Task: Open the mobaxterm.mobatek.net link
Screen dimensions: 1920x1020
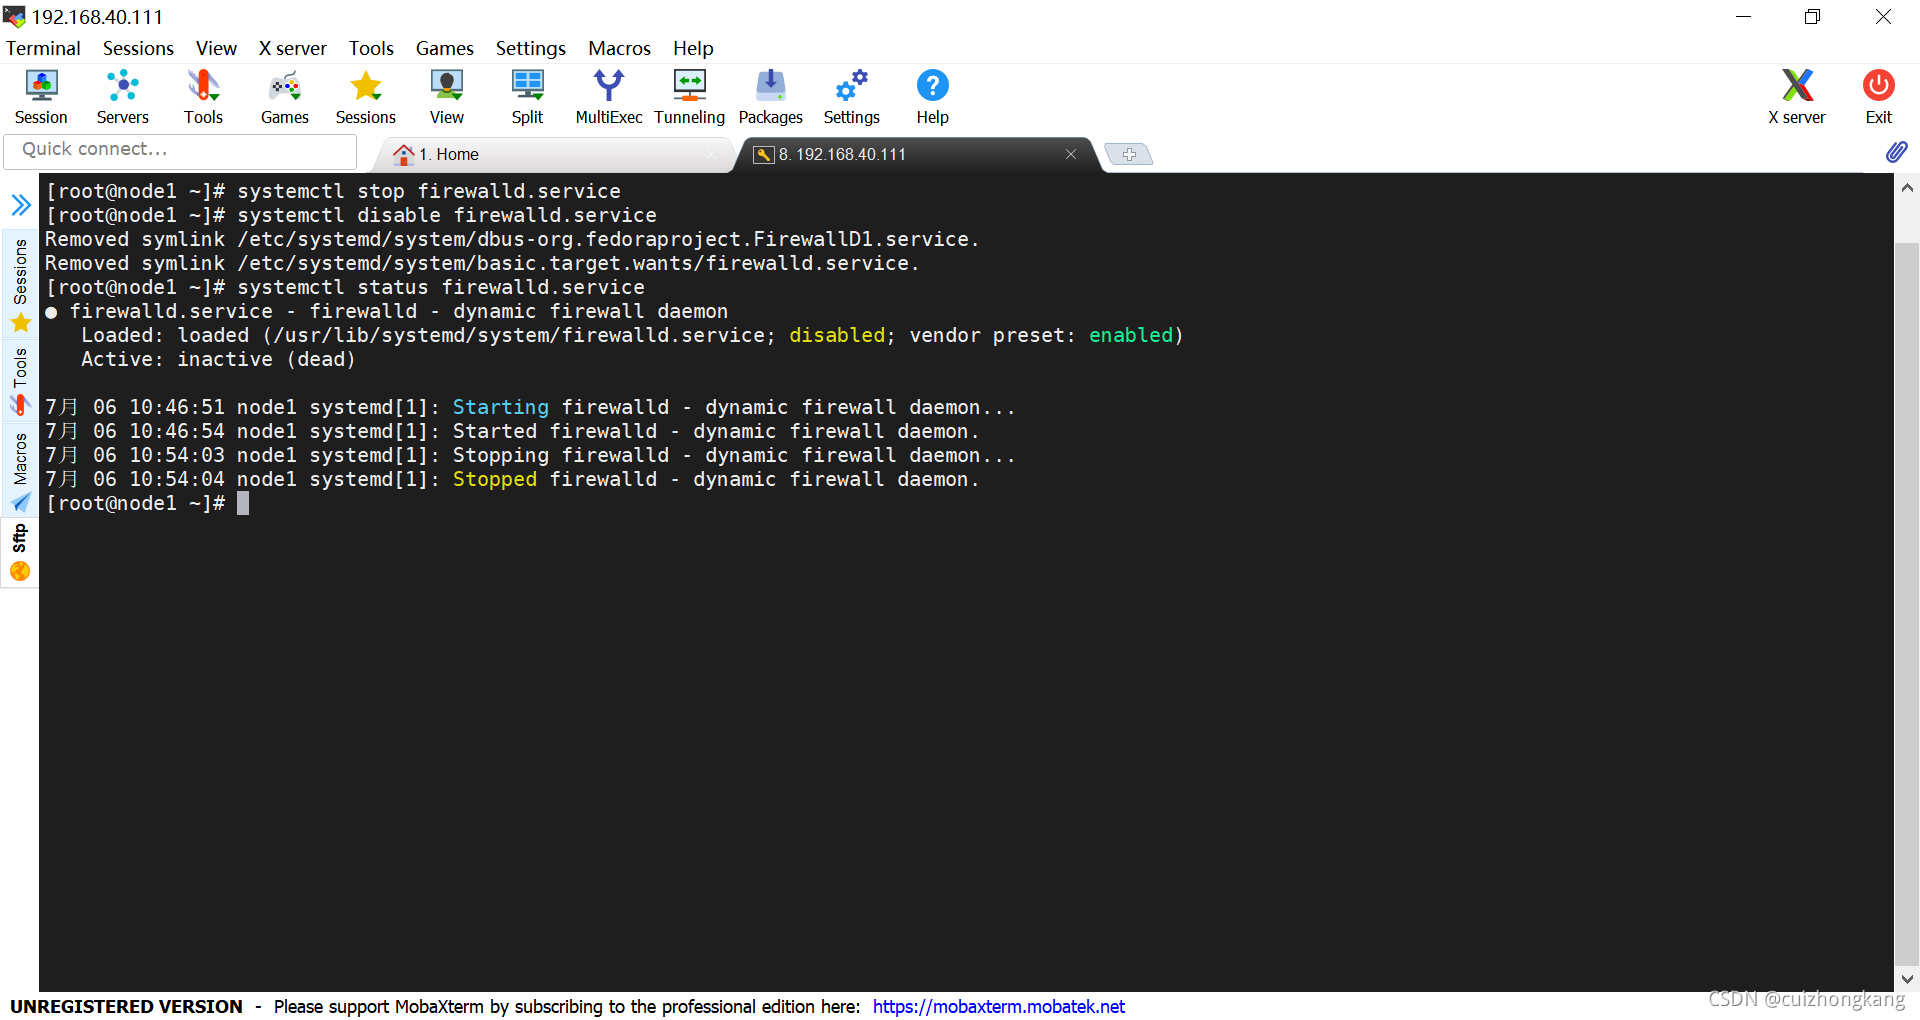Action: click(x=998, y=1006)
